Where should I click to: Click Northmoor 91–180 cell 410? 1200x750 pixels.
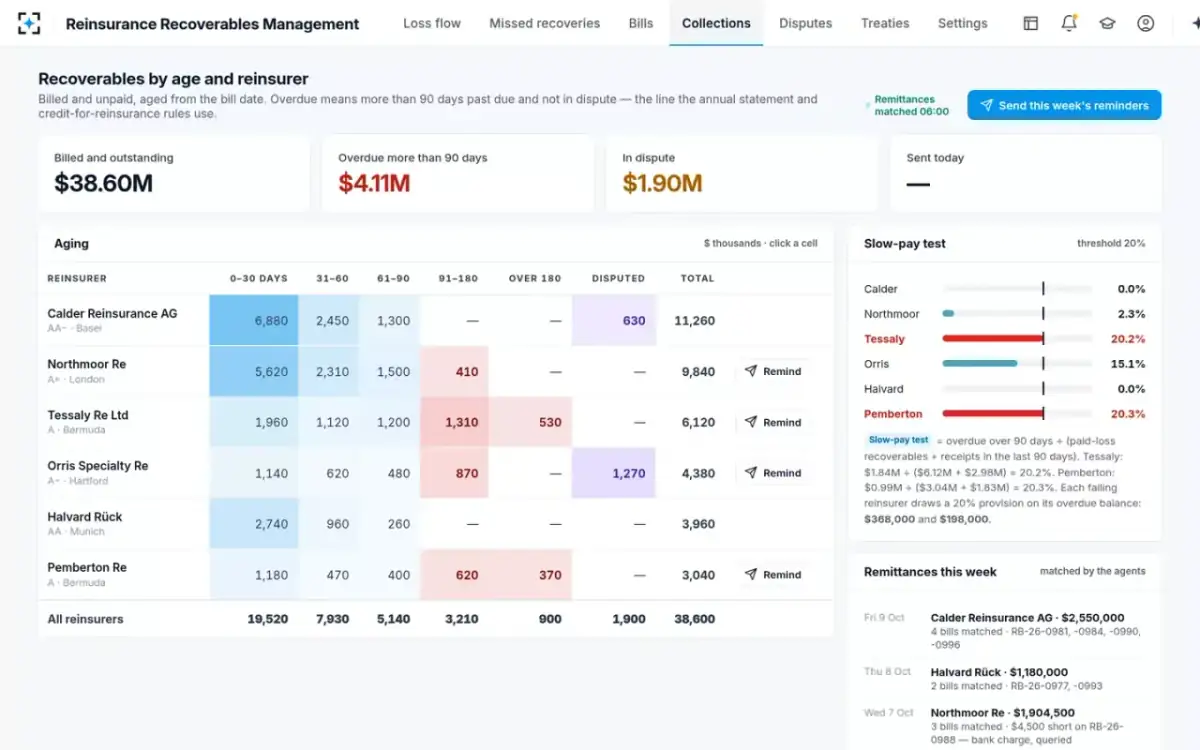[455, 371]
